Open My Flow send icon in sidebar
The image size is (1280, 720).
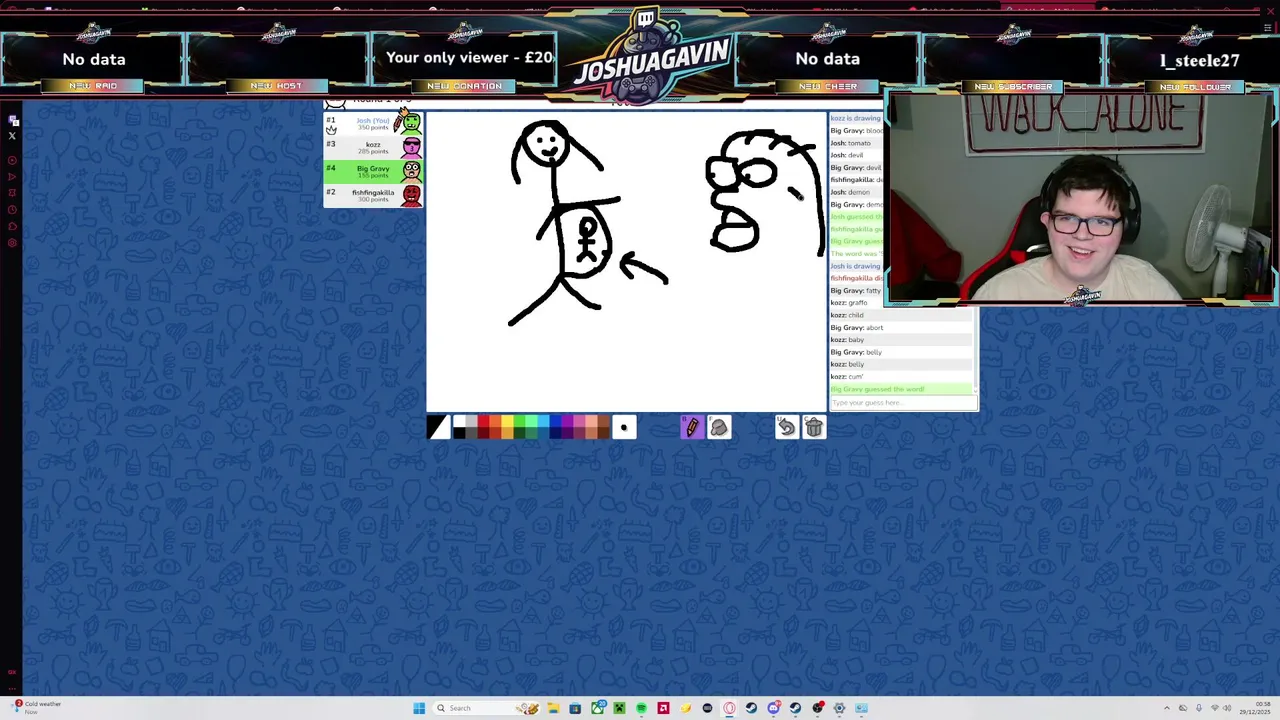pyautogui.click(x=12, y=177)
